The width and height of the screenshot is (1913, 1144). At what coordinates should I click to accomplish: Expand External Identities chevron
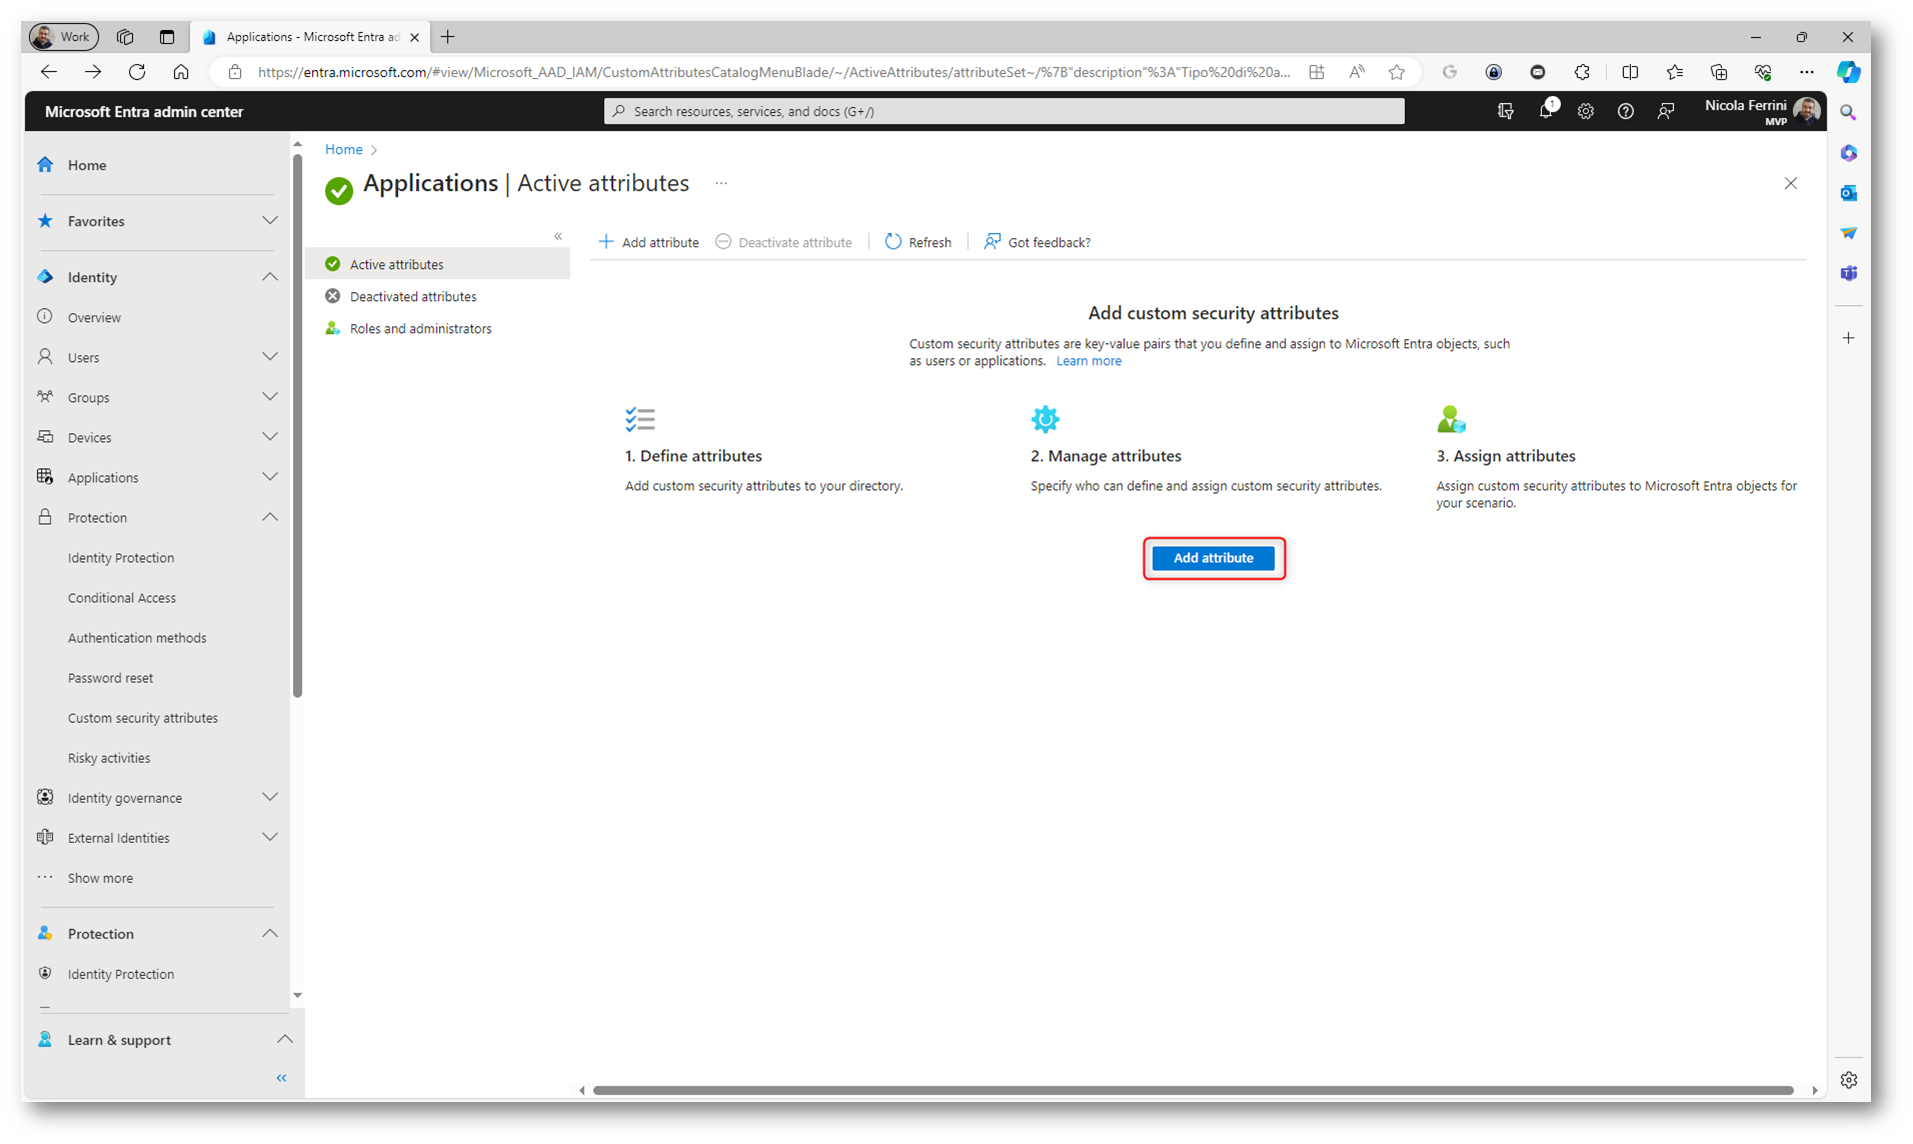tap(269, 838)
